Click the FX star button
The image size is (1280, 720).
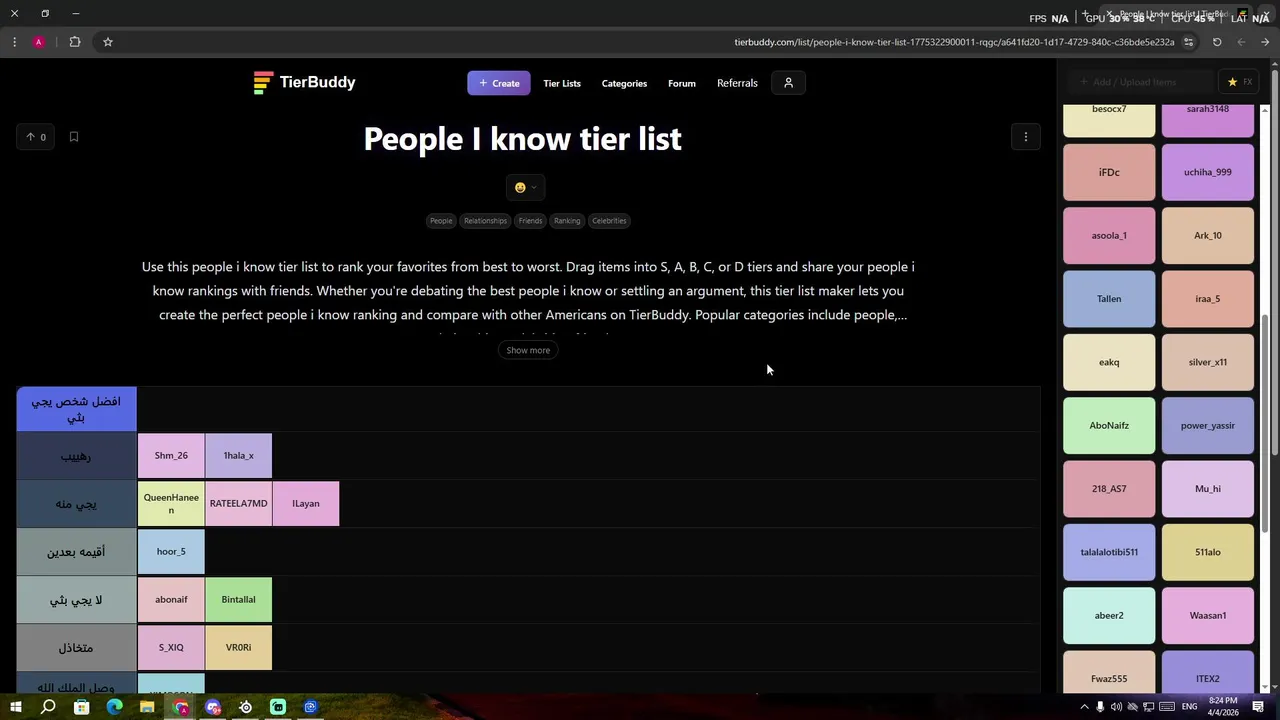click(x=1240, y=82)
